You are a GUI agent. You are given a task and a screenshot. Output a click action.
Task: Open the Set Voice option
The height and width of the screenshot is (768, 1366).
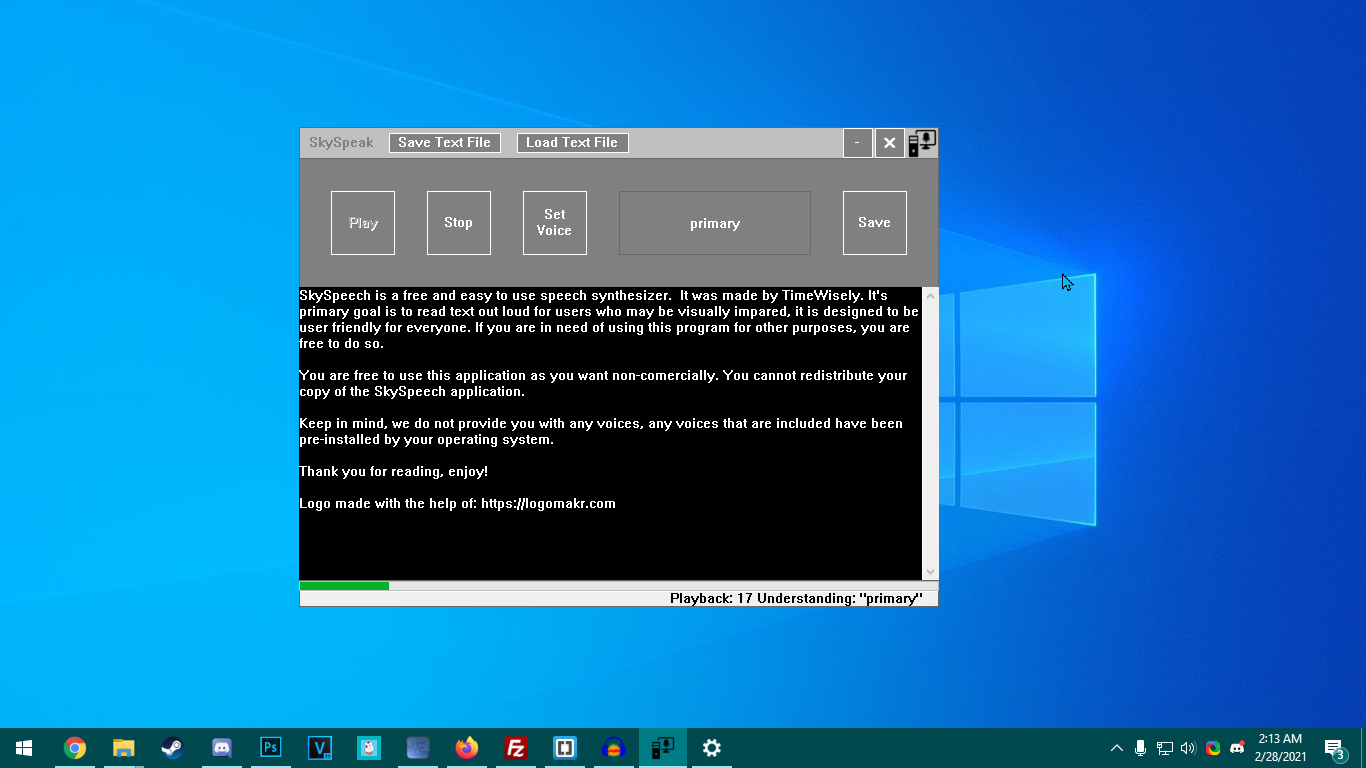554,223
